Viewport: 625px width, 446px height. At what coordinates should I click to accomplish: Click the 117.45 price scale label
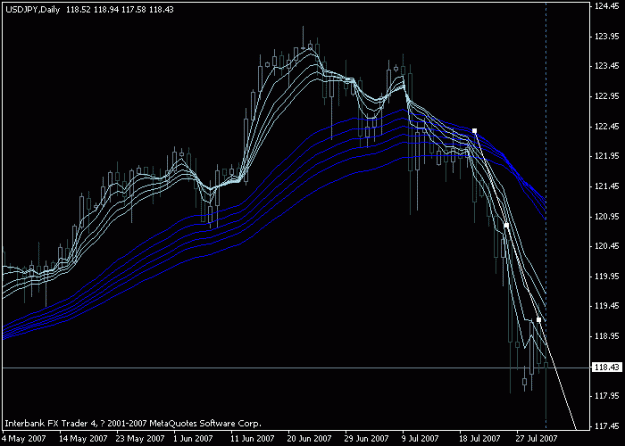click(606, 426)
